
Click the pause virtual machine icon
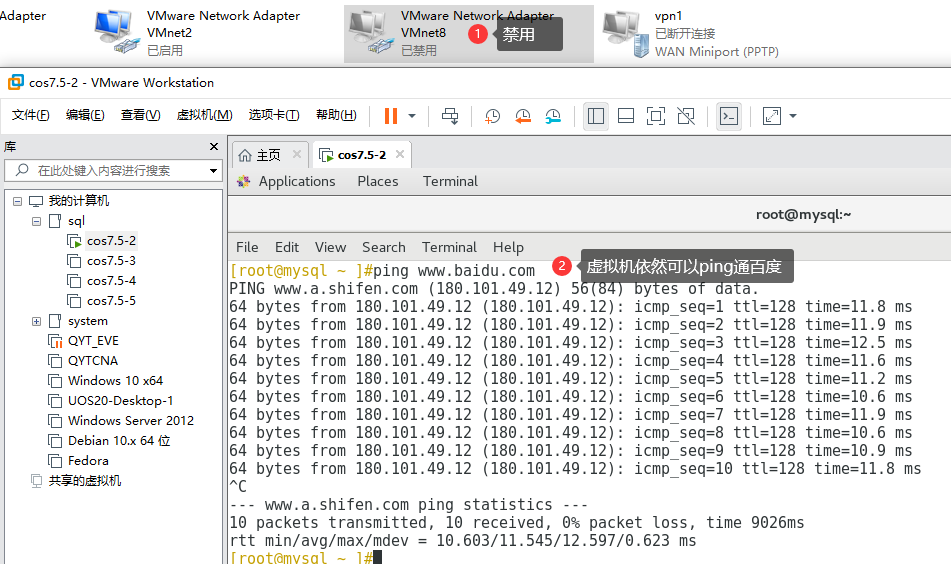[x=391, y=116]
